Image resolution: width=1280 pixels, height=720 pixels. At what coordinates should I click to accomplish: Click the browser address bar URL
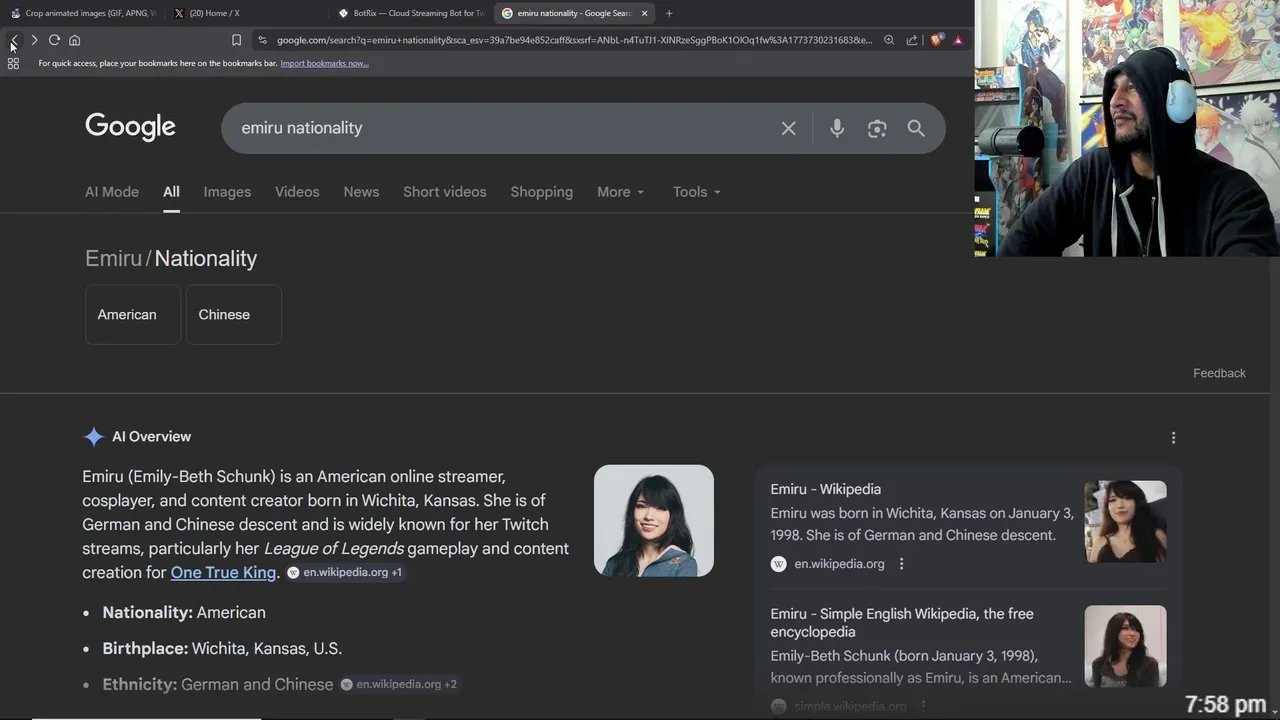[x=573, y=40]
